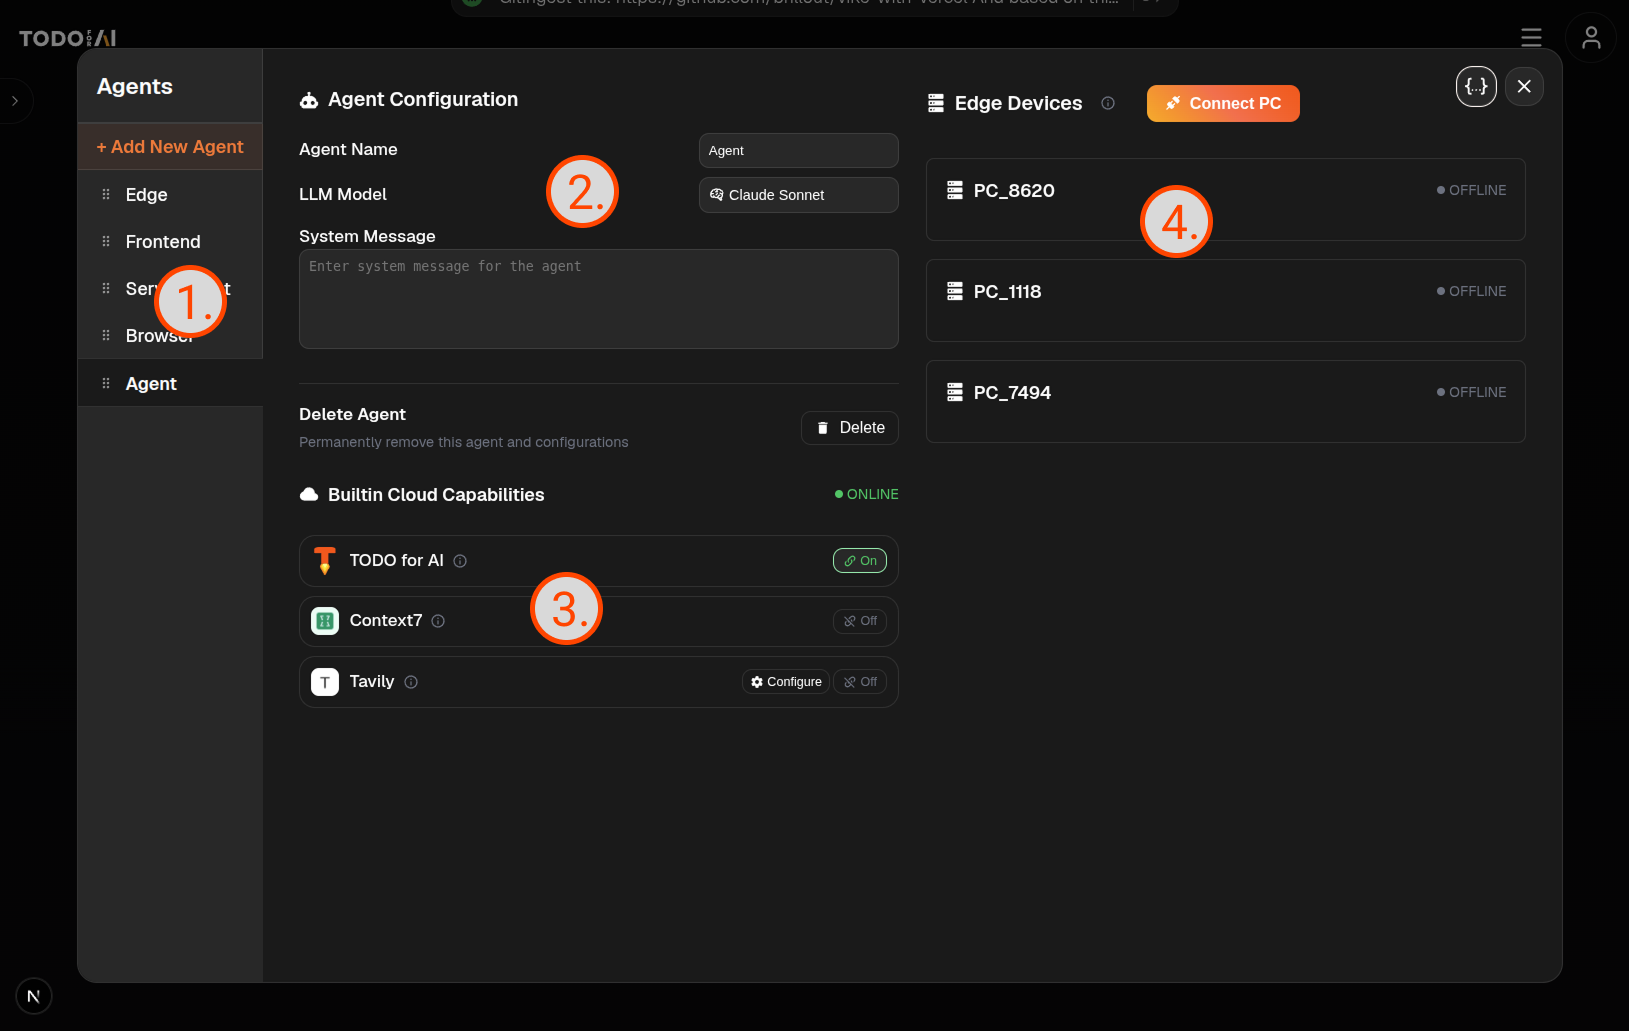This screenshot has height=1031, width=1629.
Task: Click into the System Message text area
Action: pyautogui.click(x=598, y=299)
